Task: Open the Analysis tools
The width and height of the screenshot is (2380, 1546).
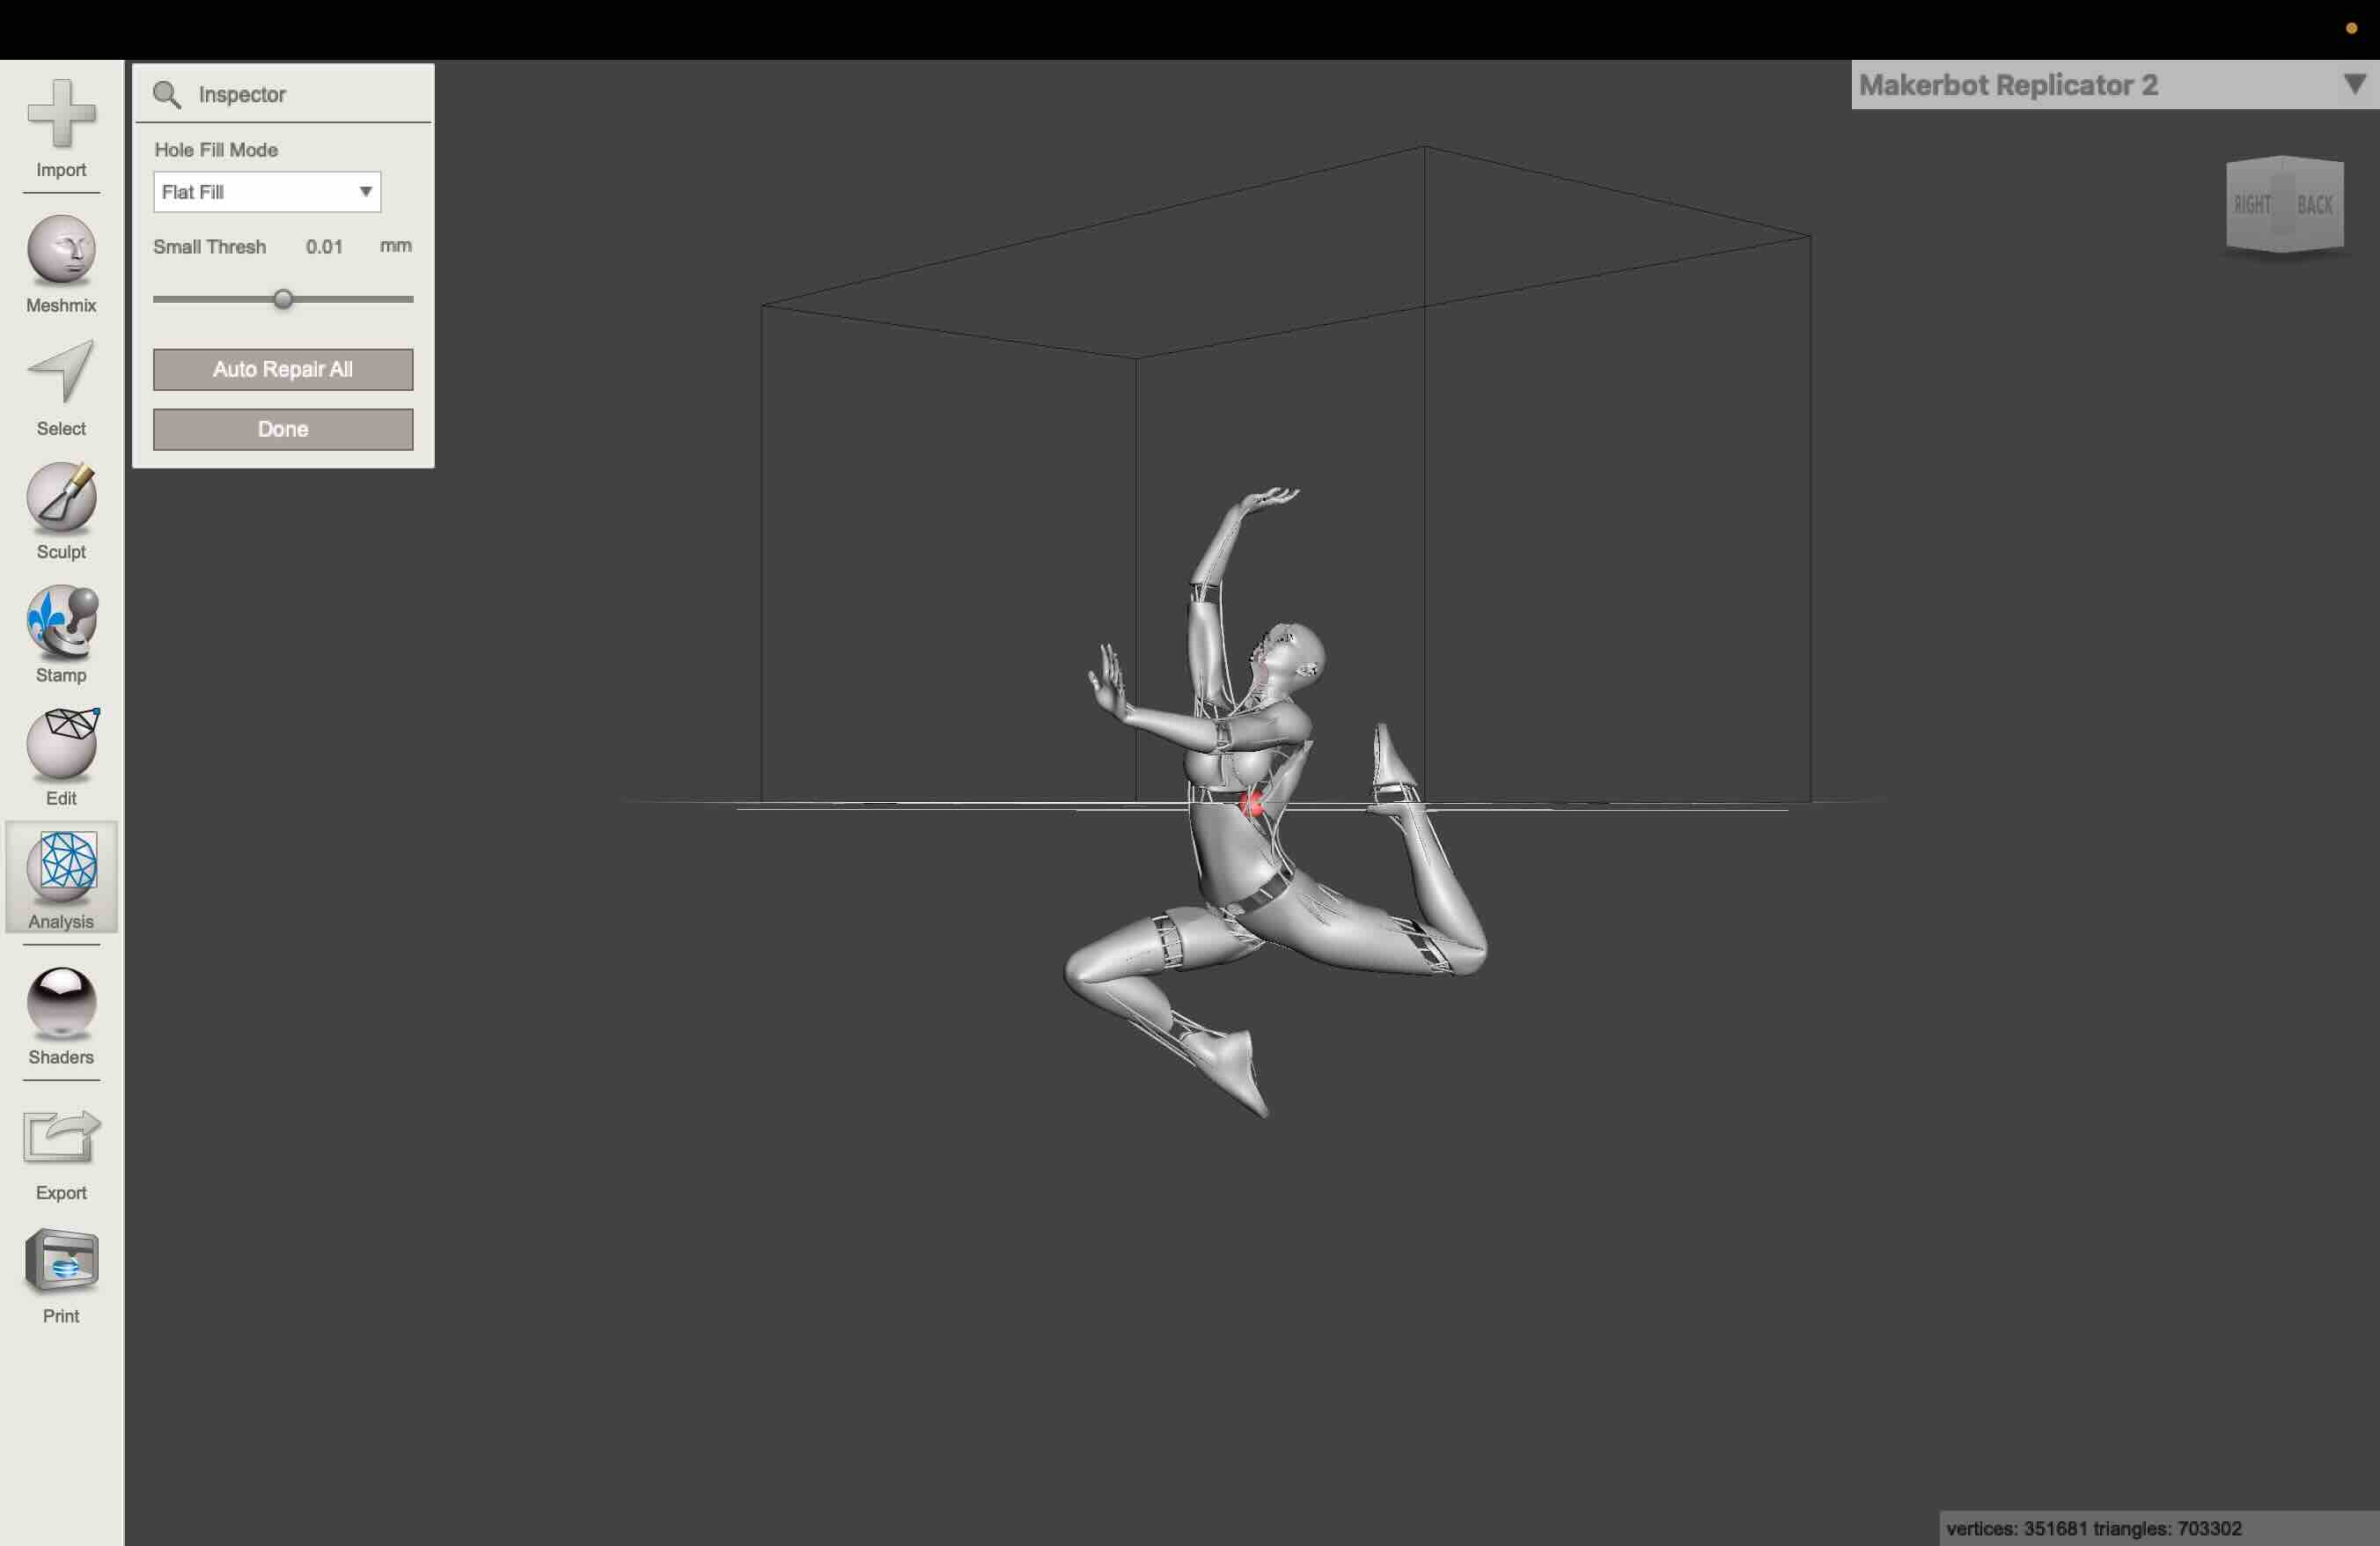Action: point(61,866)
